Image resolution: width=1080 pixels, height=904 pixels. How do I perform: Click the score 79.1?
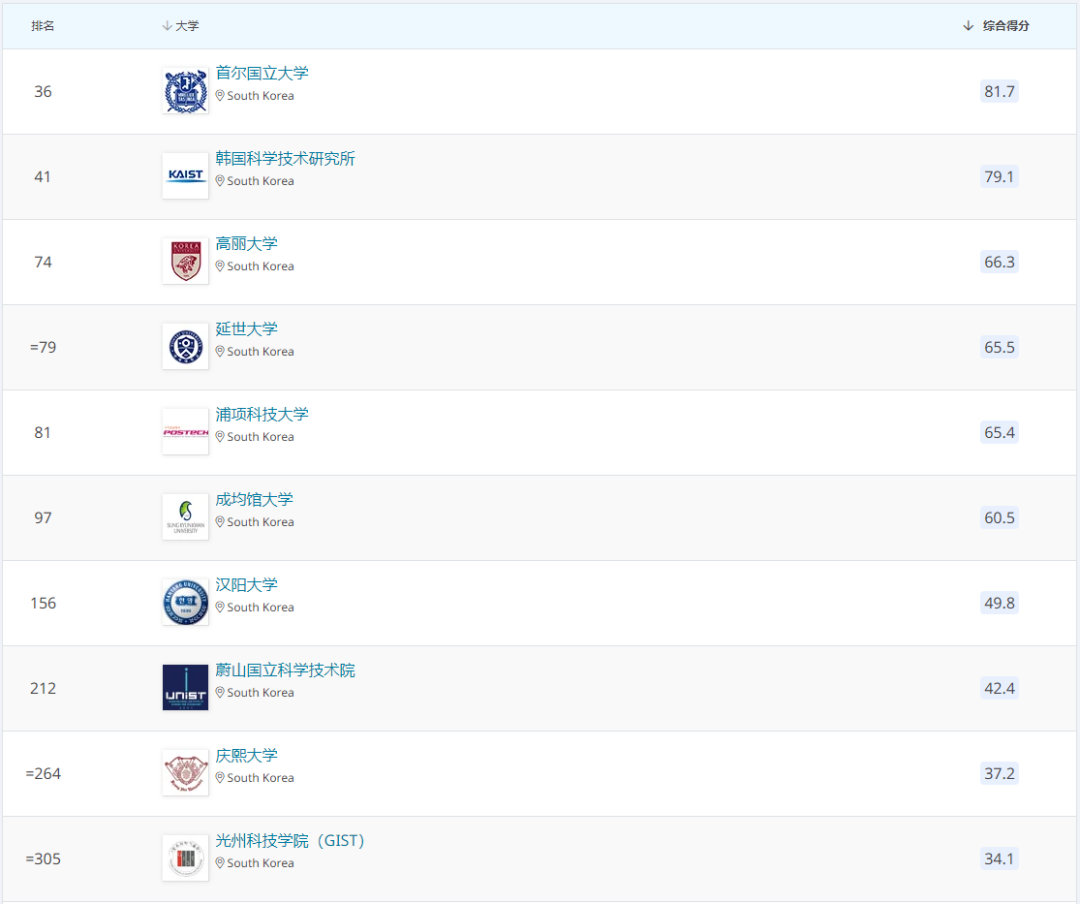coord(999,176)
